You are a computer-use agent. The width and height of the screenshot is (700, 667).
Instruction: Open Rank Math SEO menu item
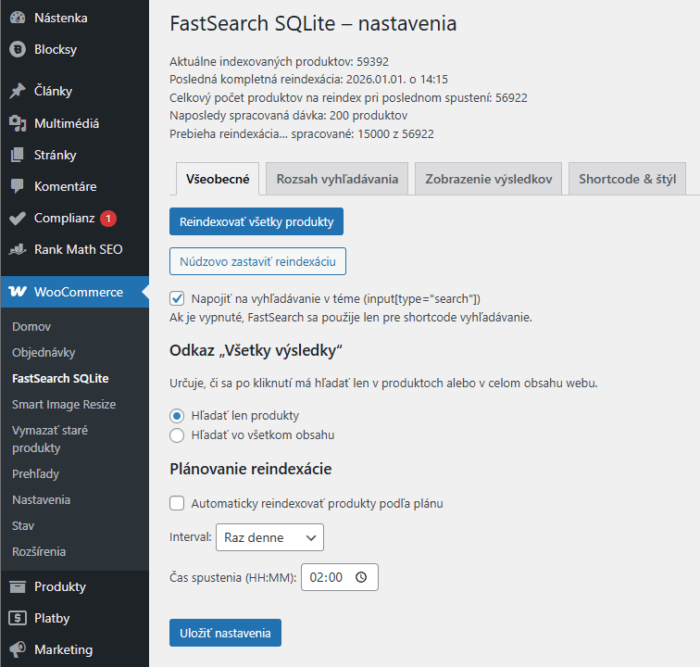(78, 249)
